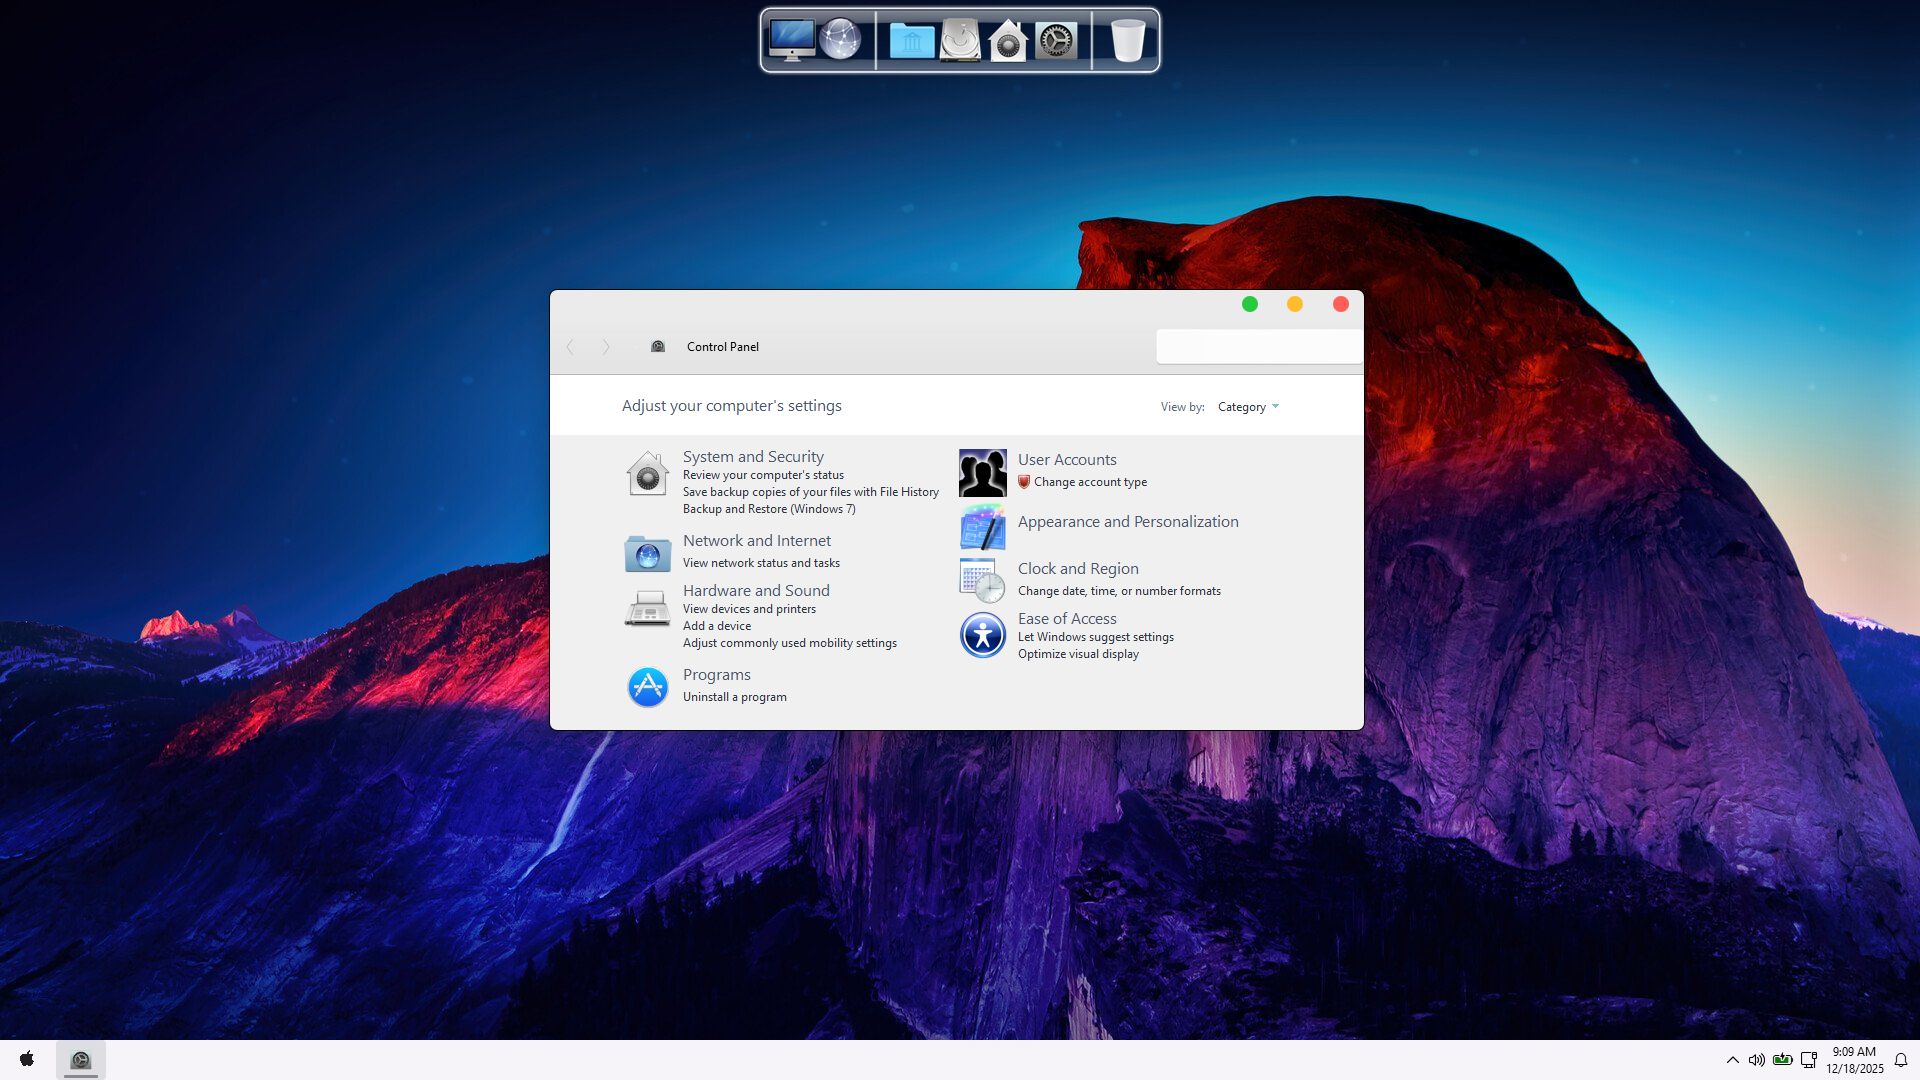This screenshot has height=1080, width=1920.
Task: Click the Hardware and Sound printer icon
Action: 647,608
